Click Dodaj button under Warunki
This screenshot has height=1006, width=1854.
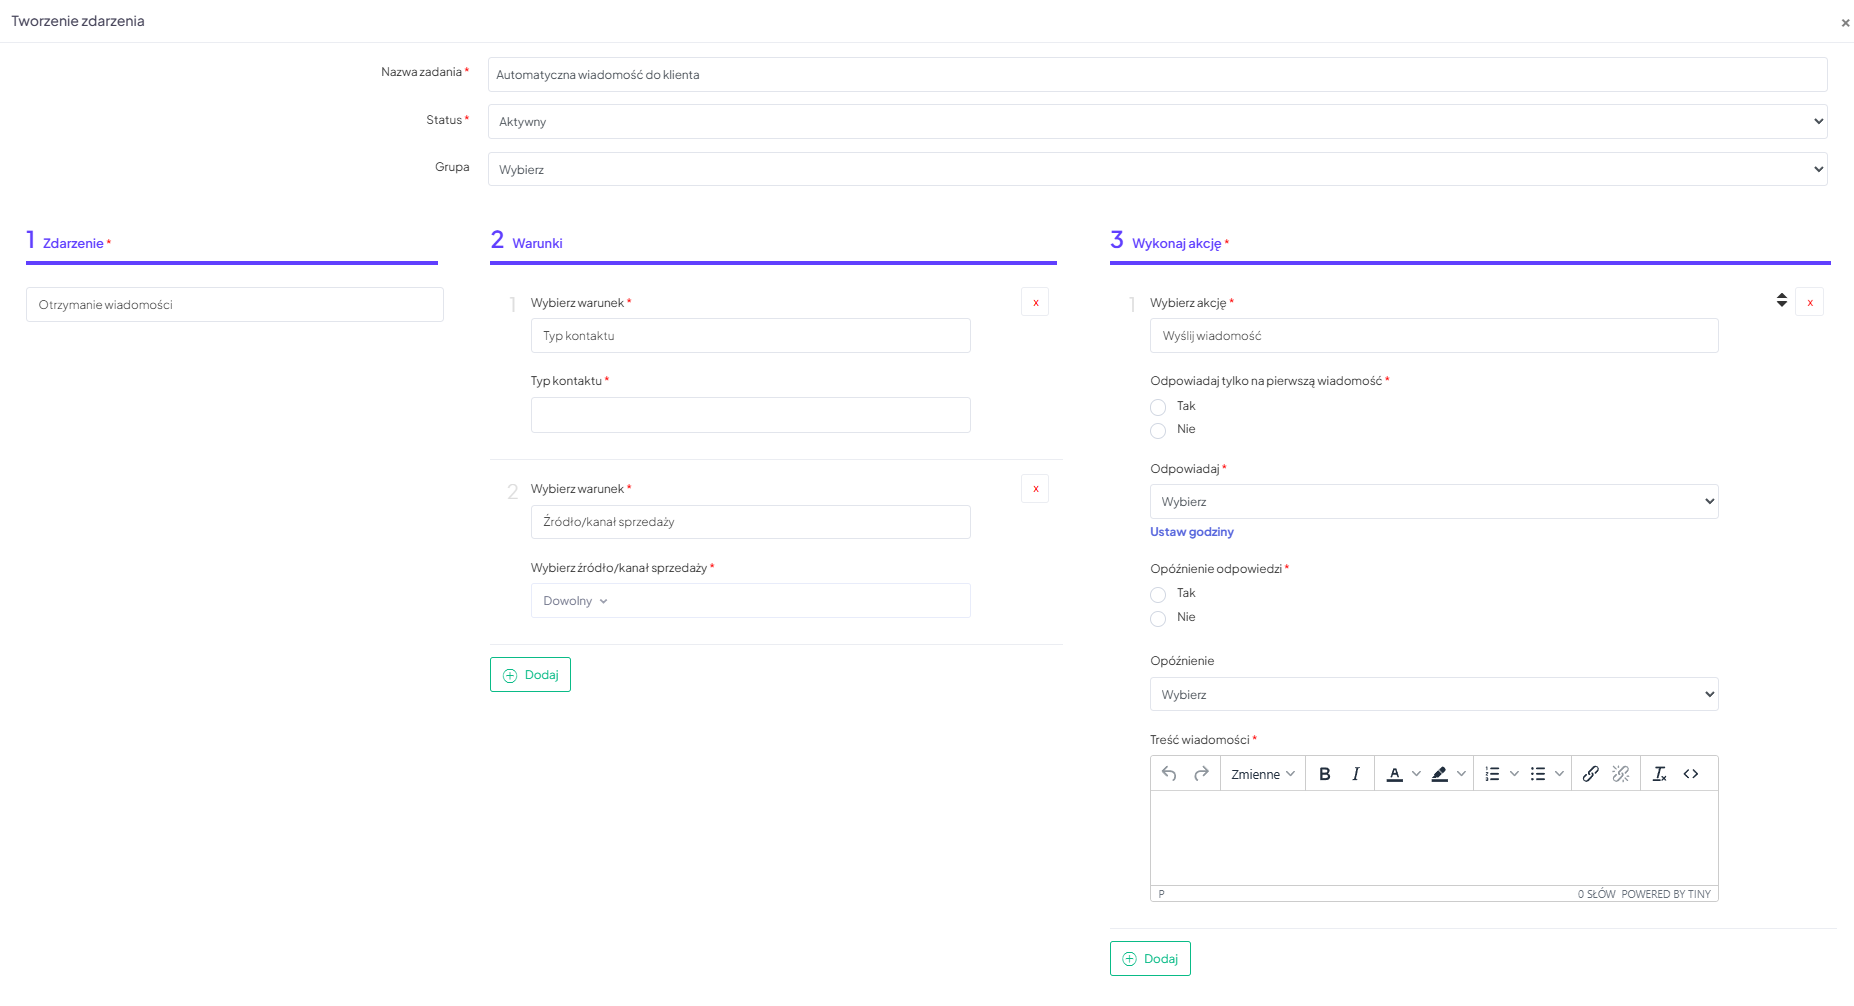coord(530,675)
